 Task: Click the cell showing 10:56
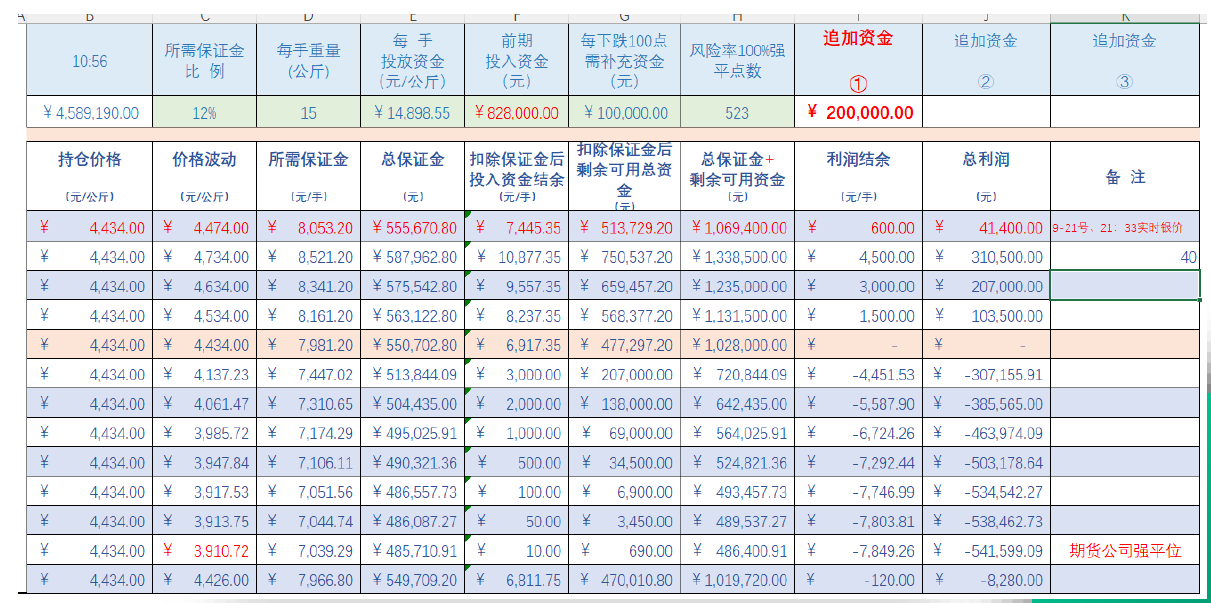(x=89, y=61)
